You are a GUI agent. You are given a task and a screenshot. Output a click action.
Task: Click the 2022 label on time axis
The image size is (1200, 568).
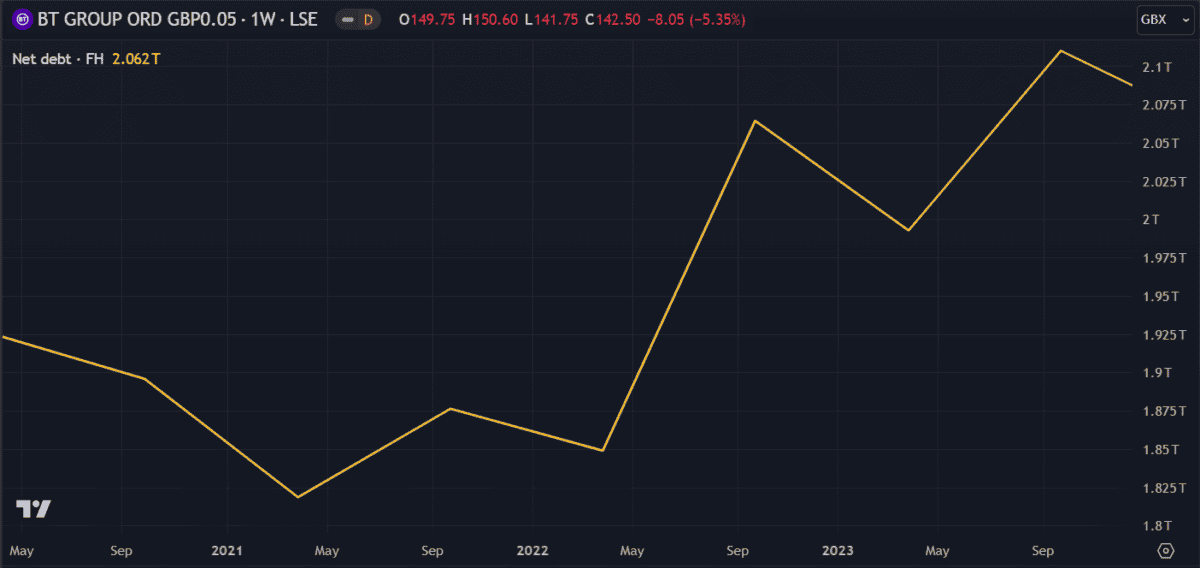532,551
